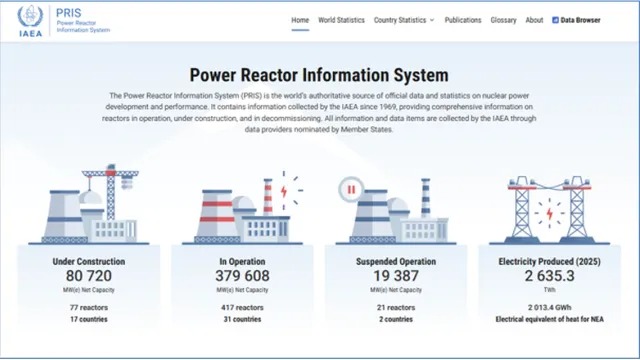Click the pause symbol on the suspended plant
The image size is (640, 360).
point(351,189)
